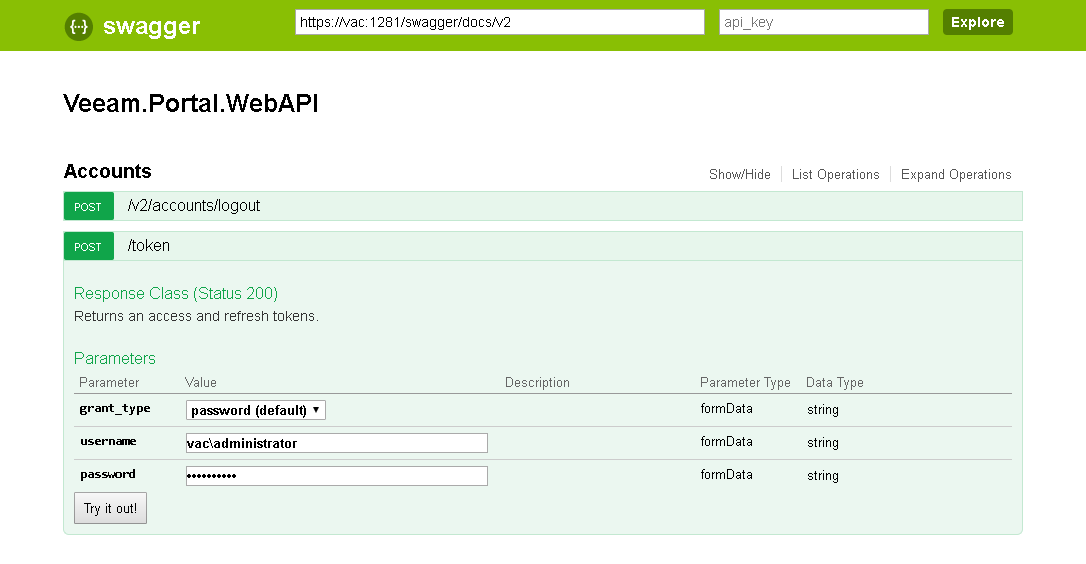Click into the api_key input field
Image resolution: width=1086 pixels, height=564 pixels.
click(x=824, y=22)
